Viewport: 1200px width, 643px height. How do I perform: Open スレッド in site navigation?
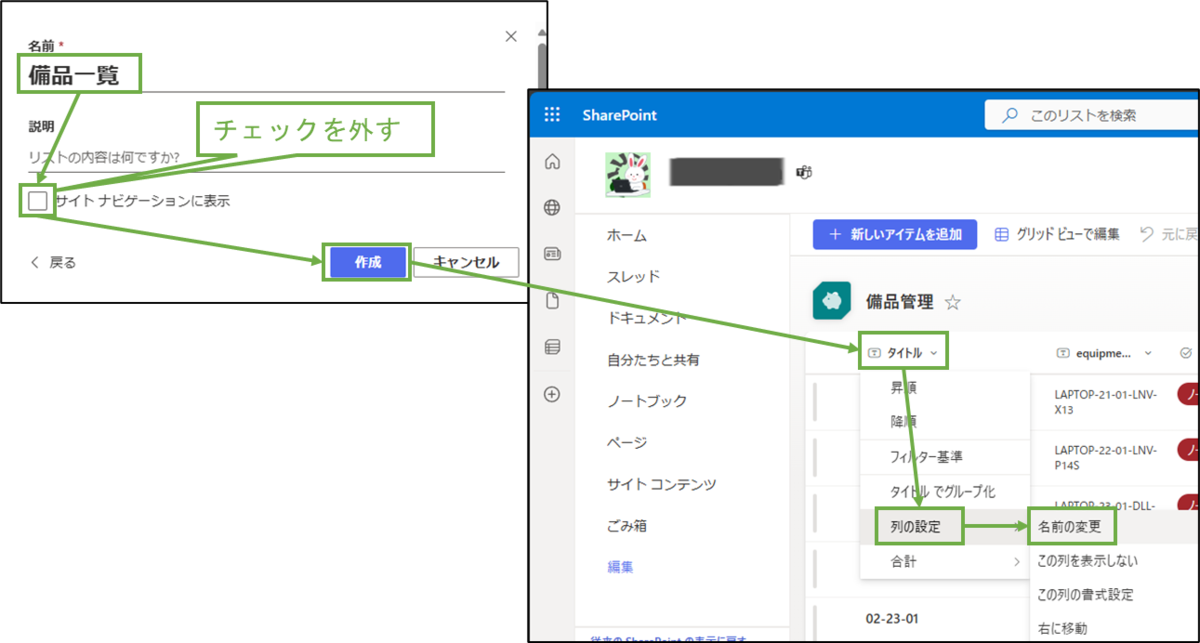pyautogui.click(x=634, y=277)
